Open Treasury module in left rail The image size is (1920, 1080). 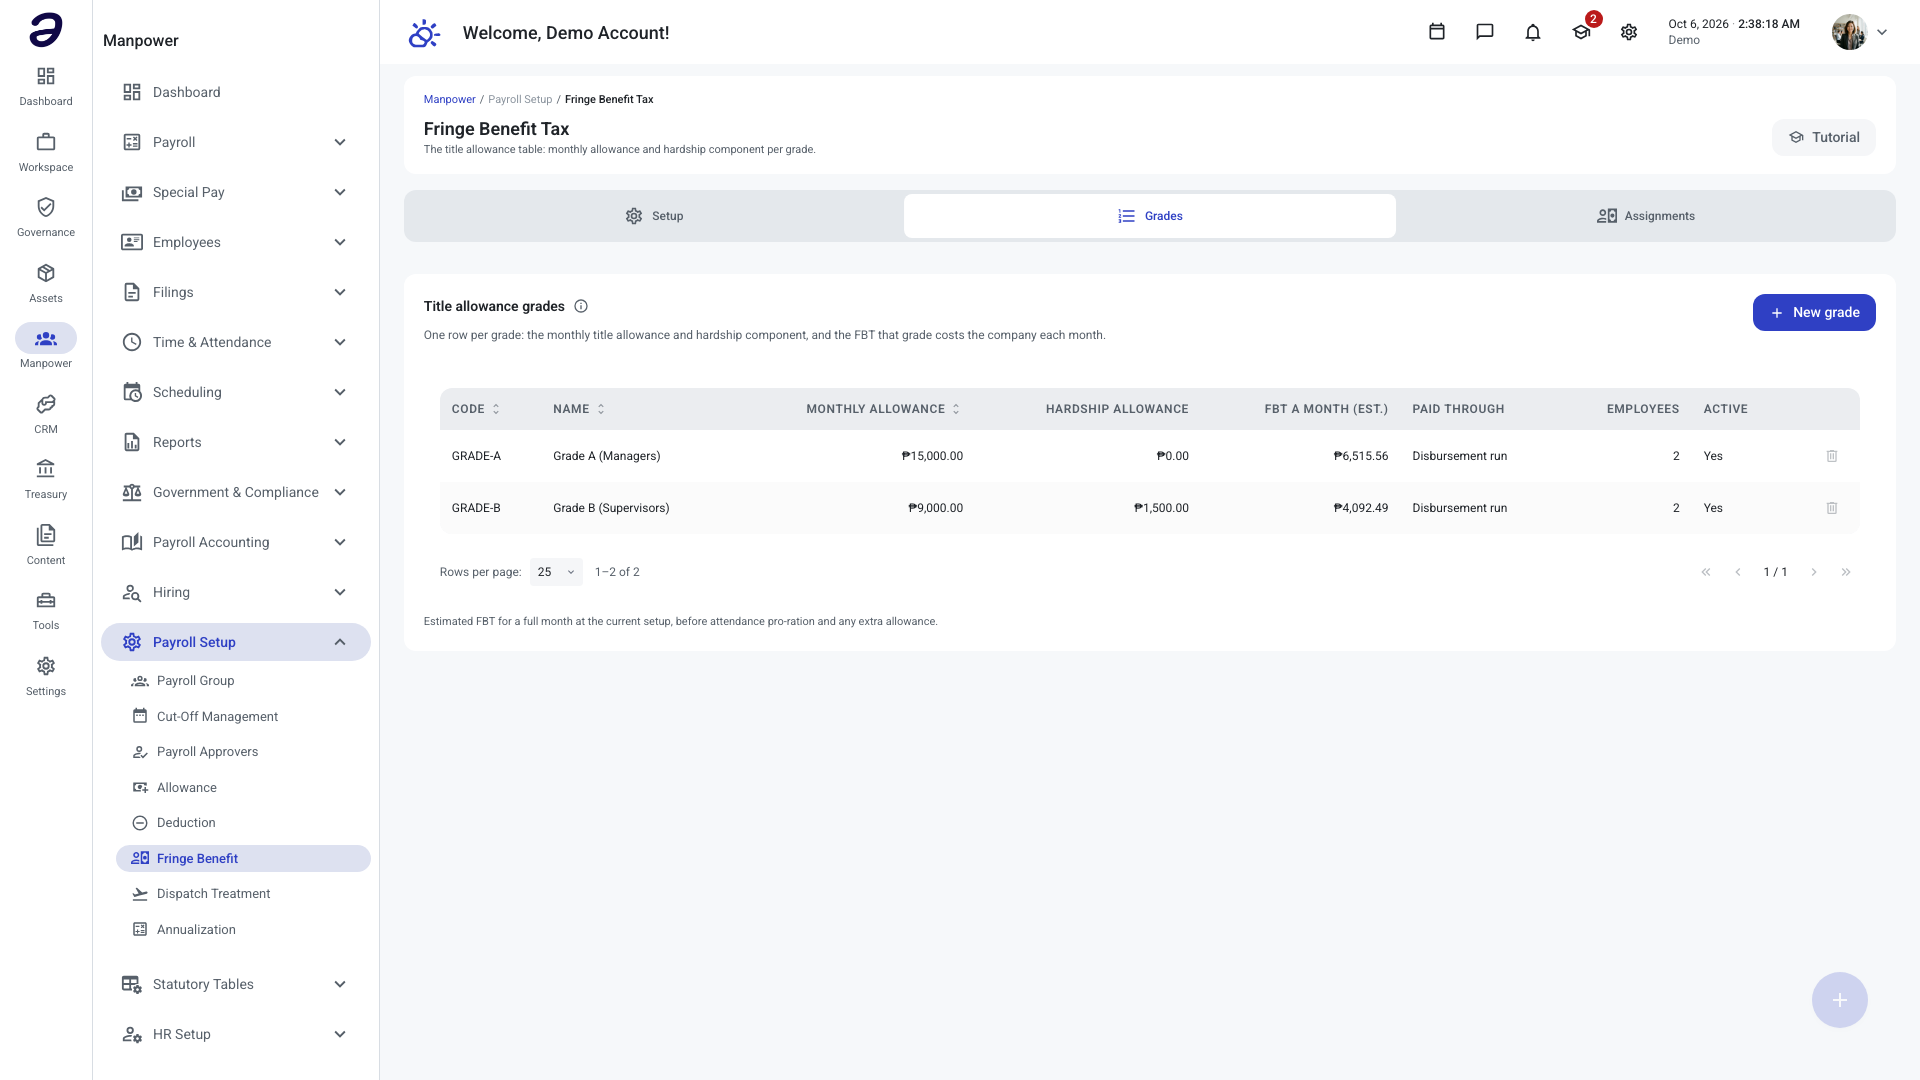click(x=46, y=479)
